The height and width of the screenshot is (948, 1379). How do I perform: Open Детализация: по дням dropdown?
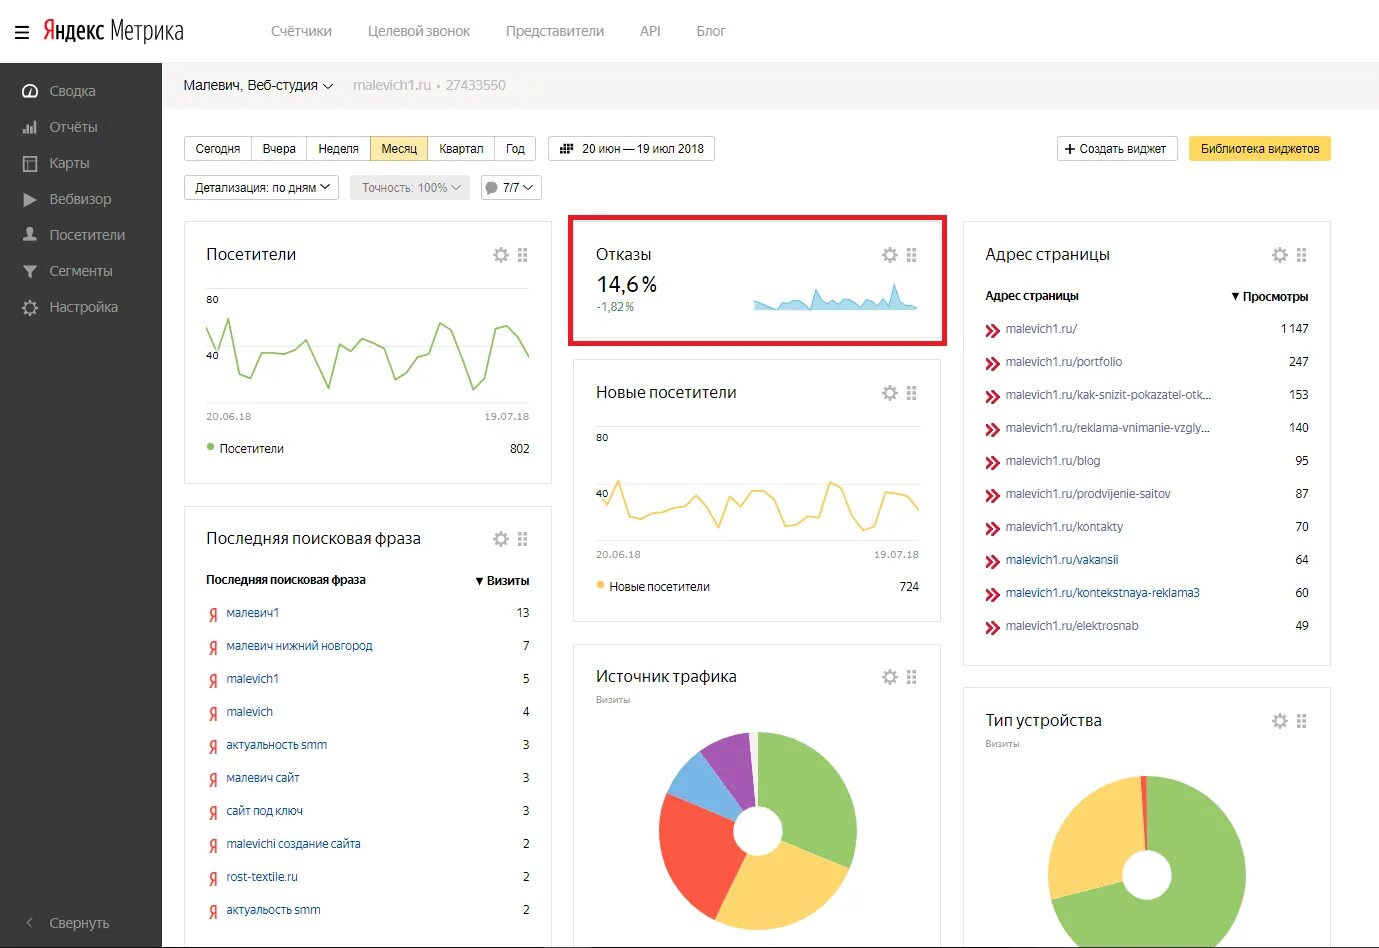[262, 188]
